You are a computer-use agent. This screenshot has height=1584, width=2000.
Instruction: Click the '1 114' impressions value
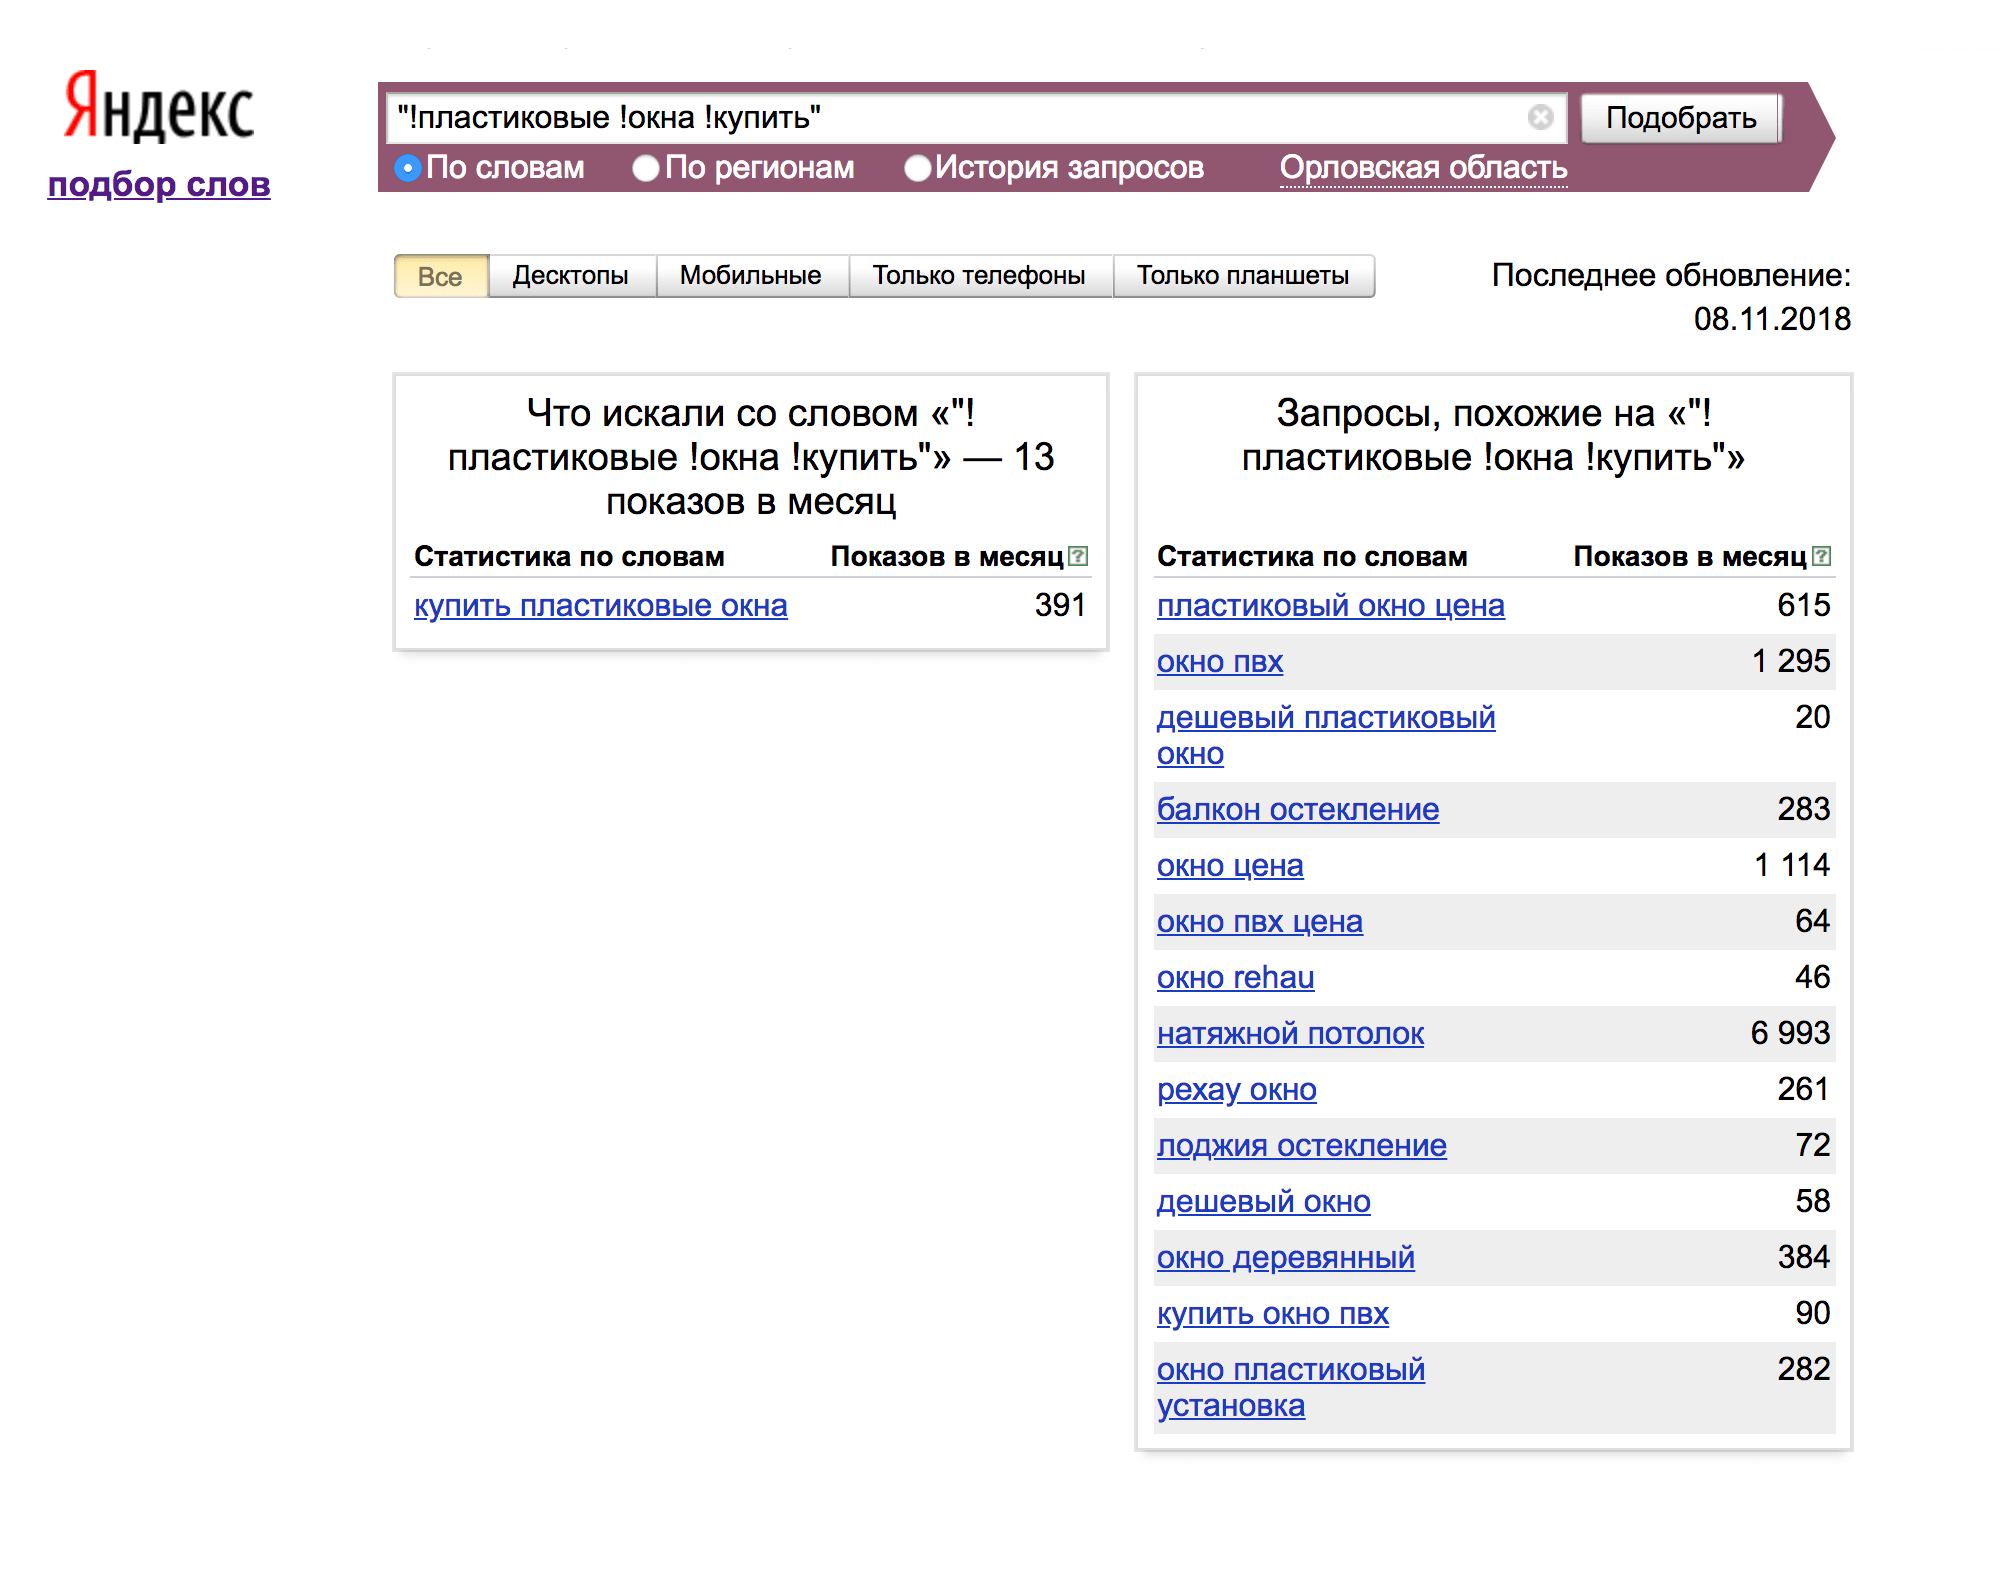1792,865
